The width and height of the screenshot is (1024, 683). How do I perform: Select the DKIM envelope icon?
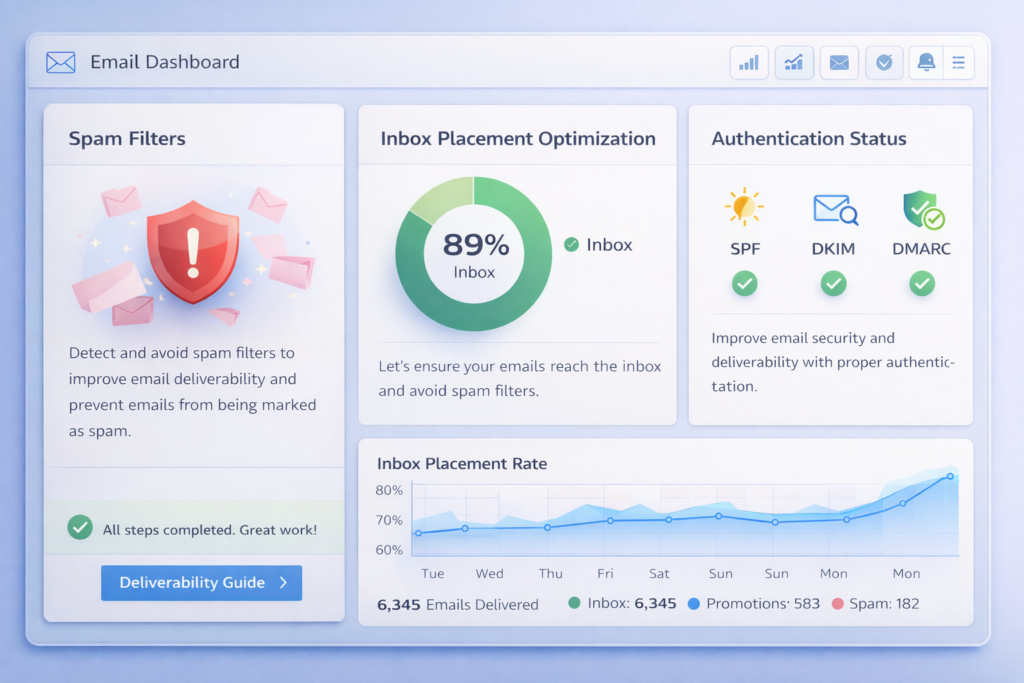tap(833, 208)
